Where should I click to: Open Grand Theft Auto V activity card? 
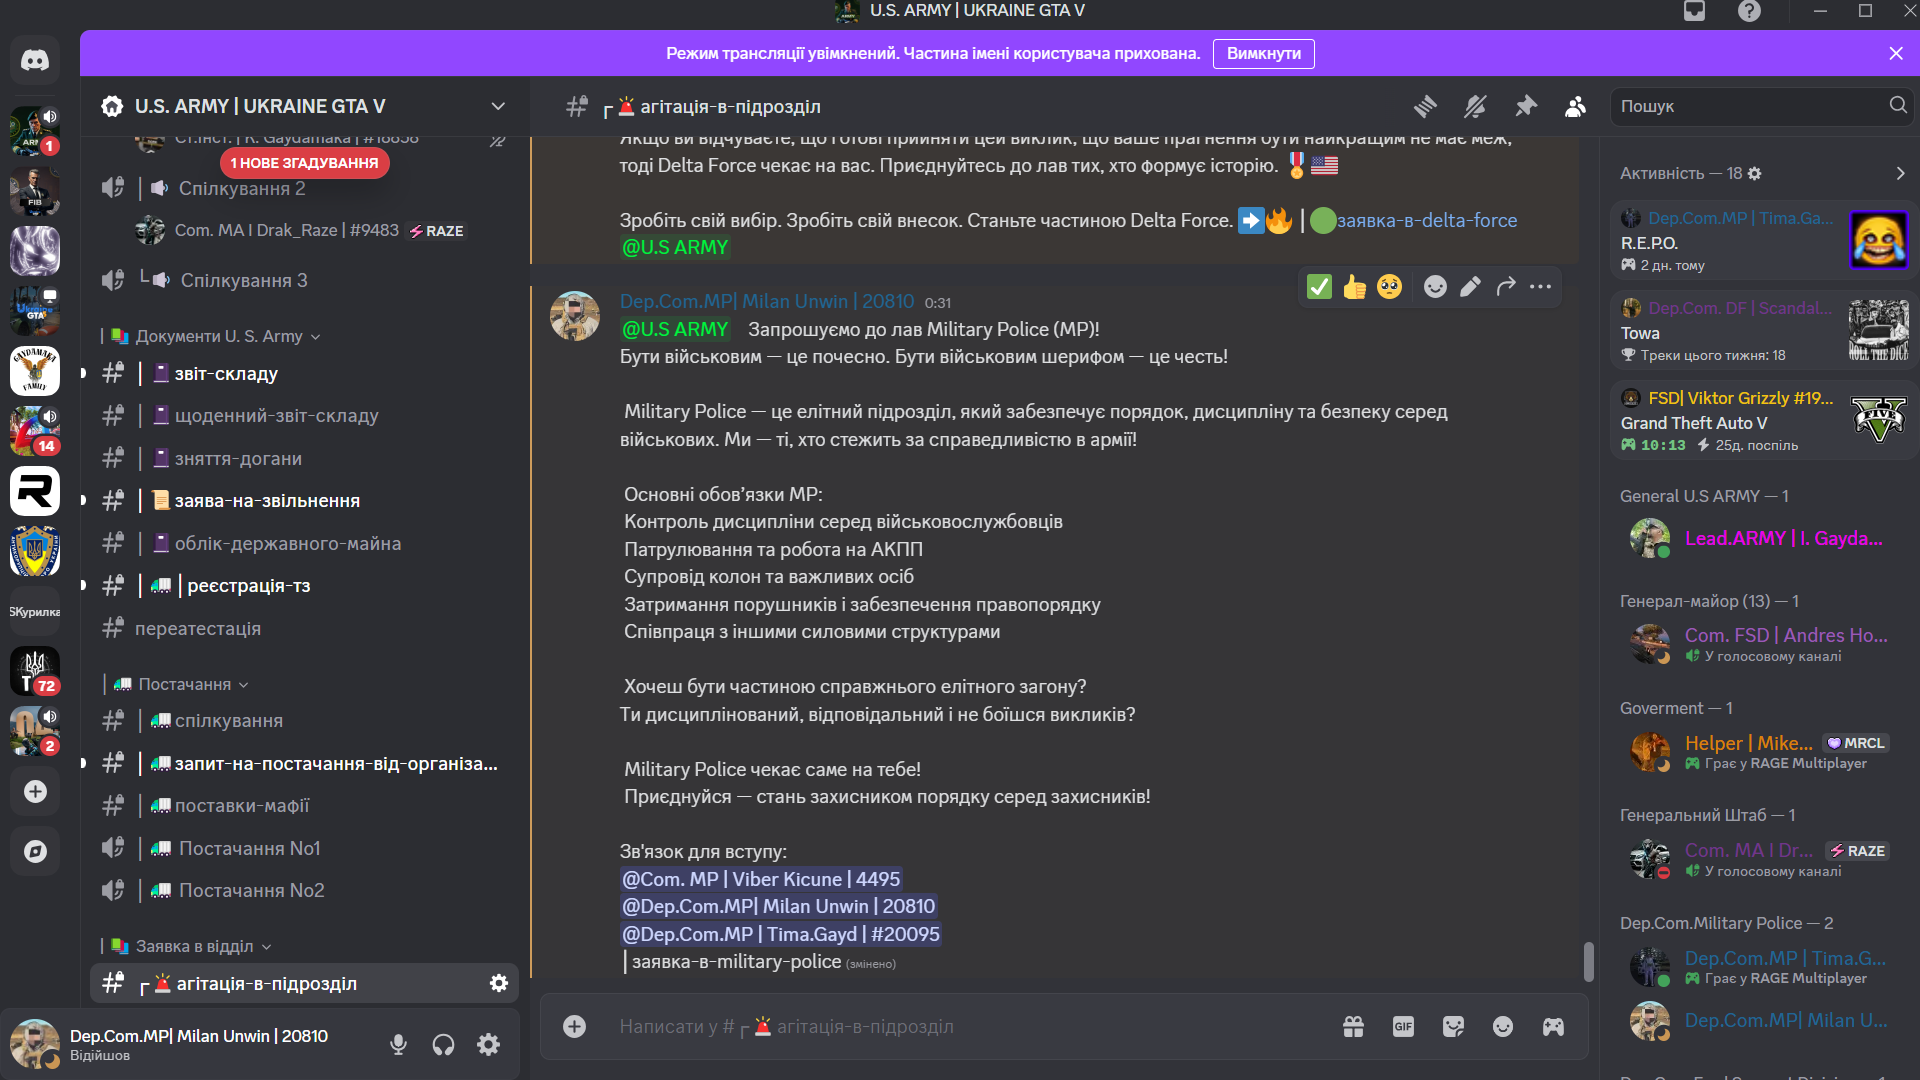[1762, 421]
